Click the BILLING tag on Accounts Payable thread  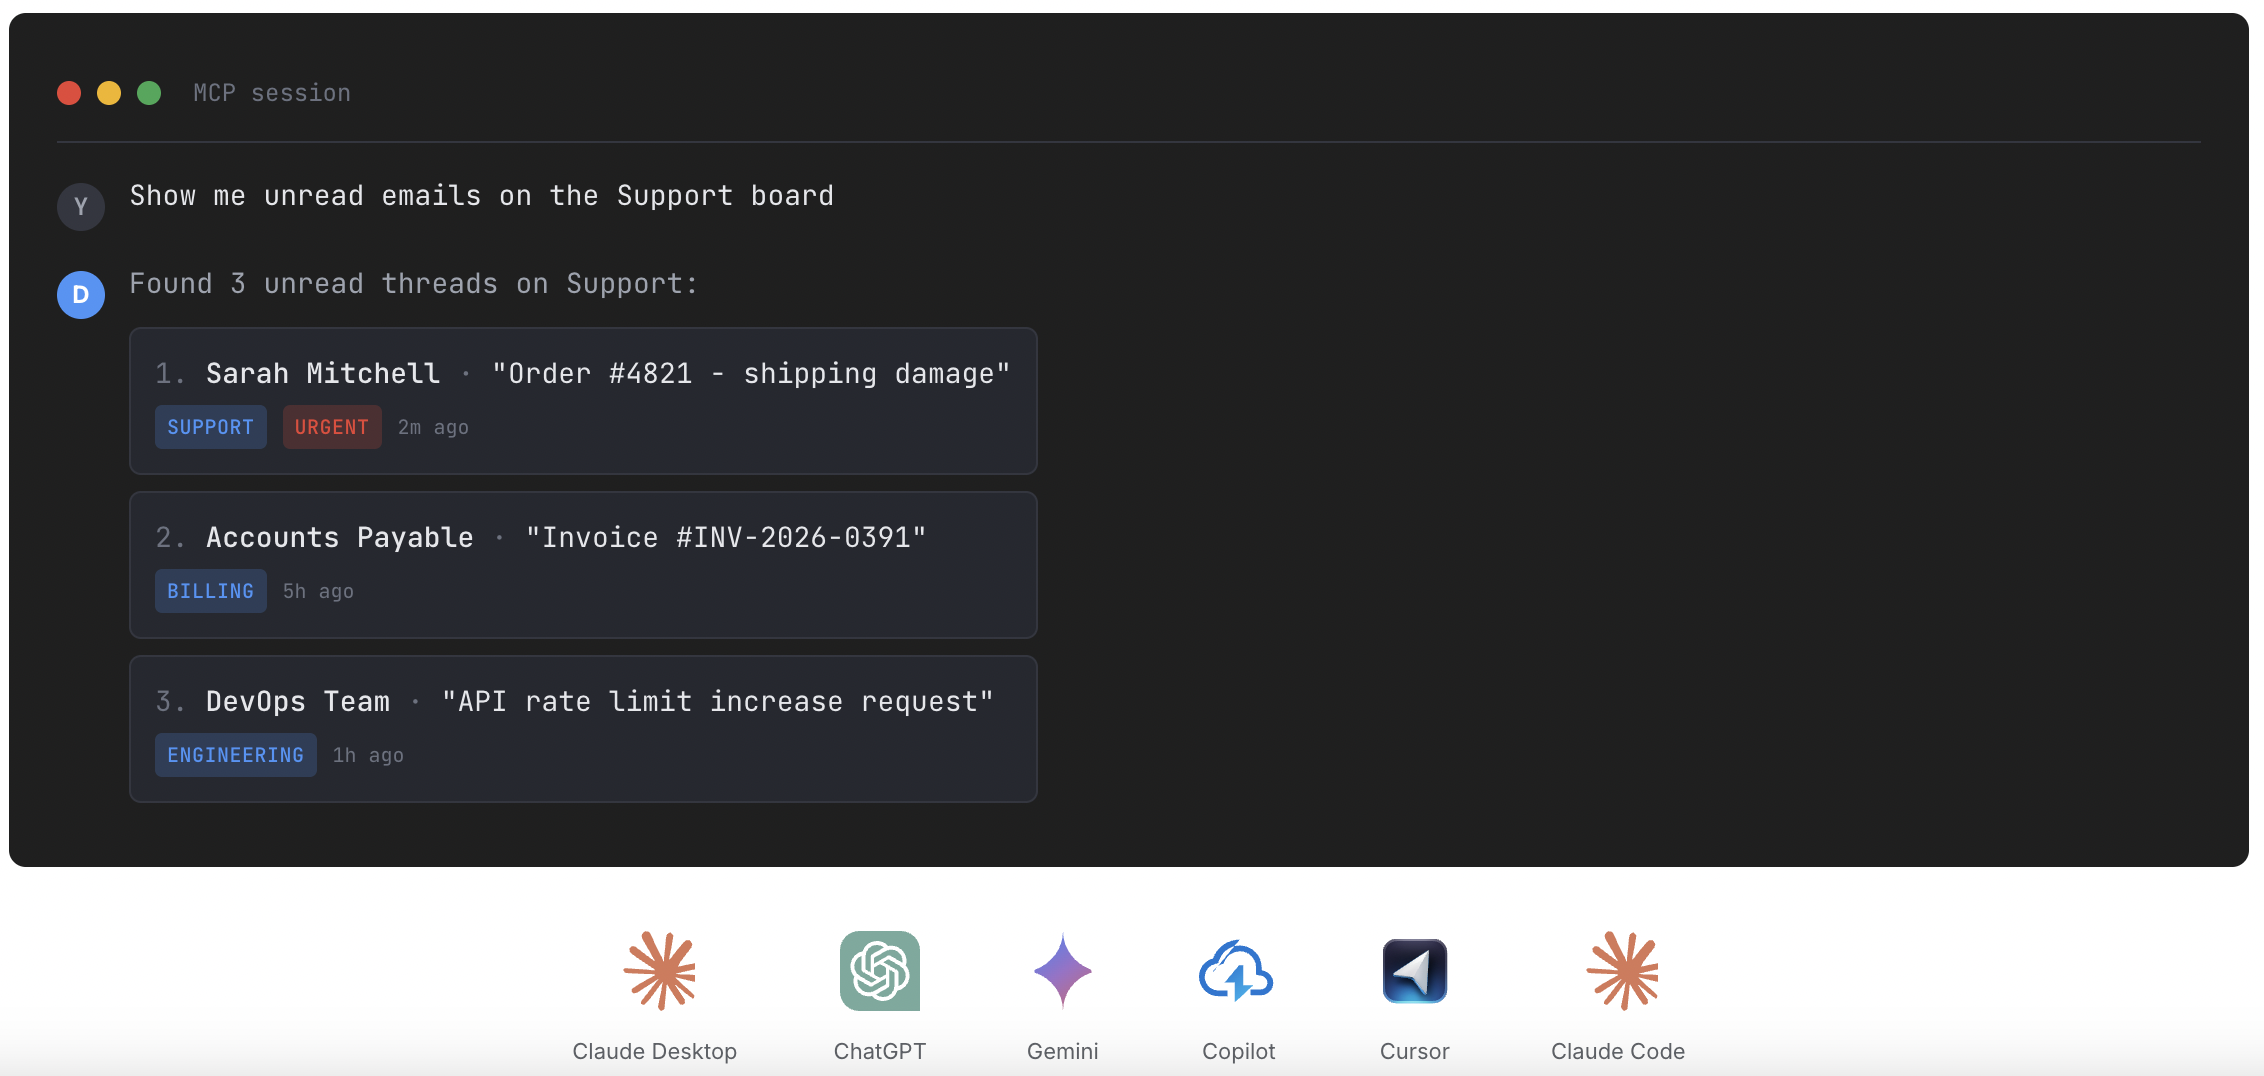(211, 591)
